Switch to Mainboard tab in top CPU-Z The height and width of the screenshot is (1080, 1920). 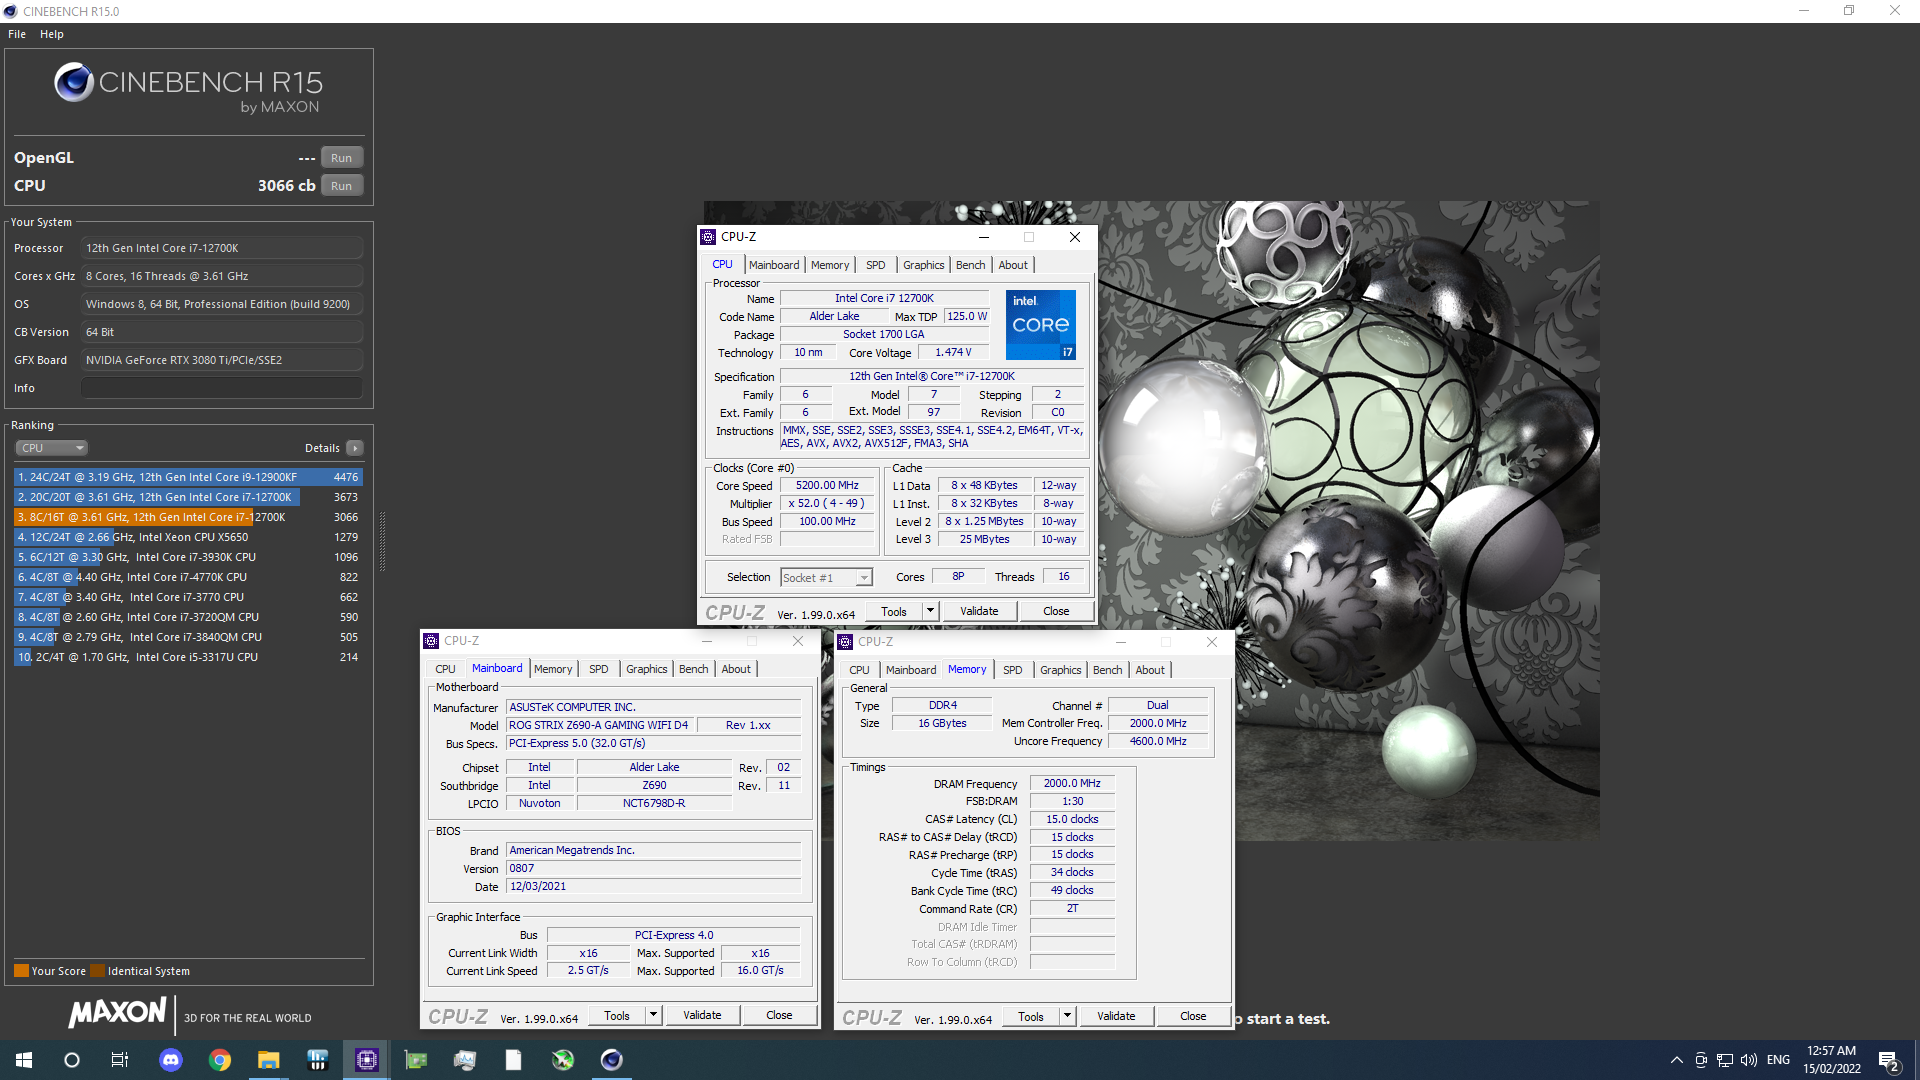tap(774, 265)
